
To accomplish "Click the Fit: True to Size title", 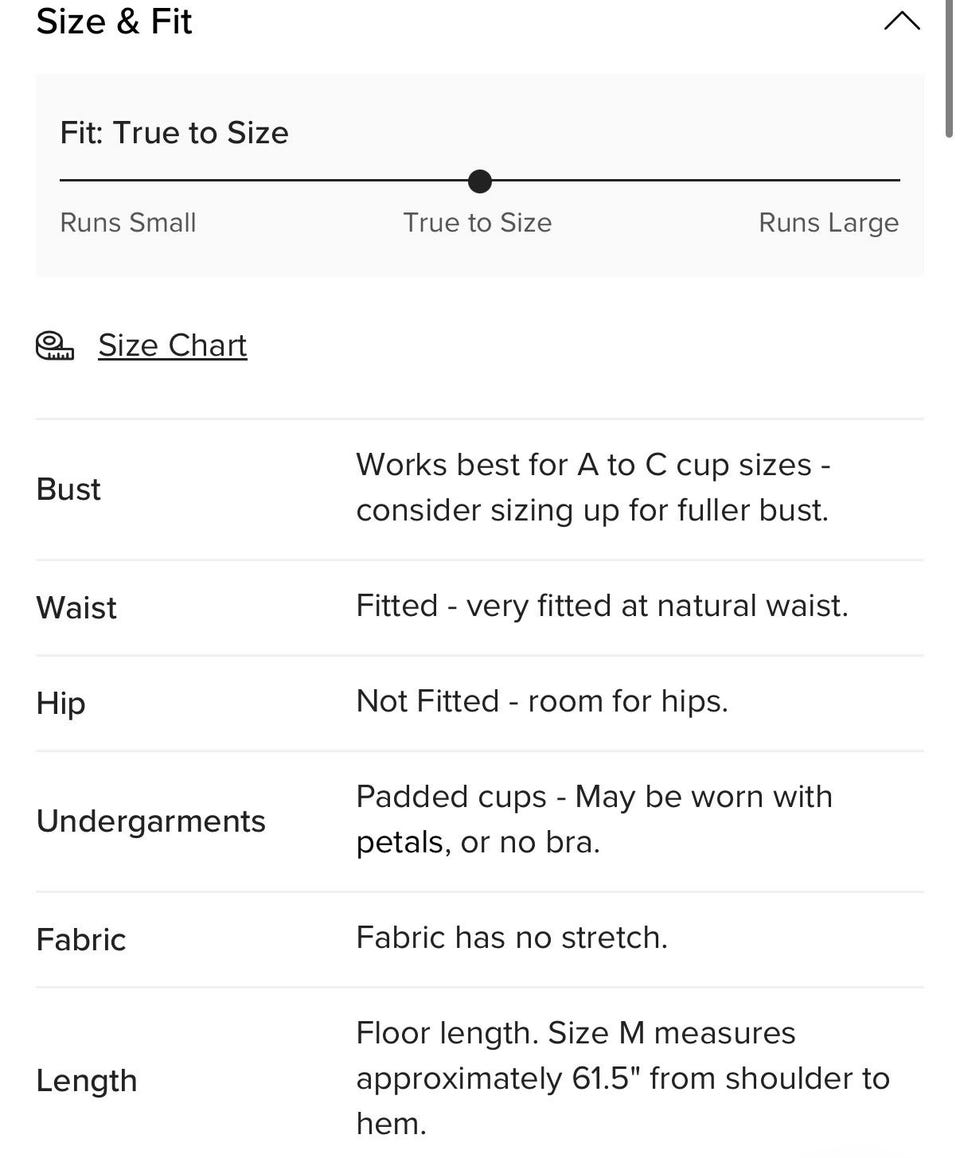I will (x=174, y=133).
